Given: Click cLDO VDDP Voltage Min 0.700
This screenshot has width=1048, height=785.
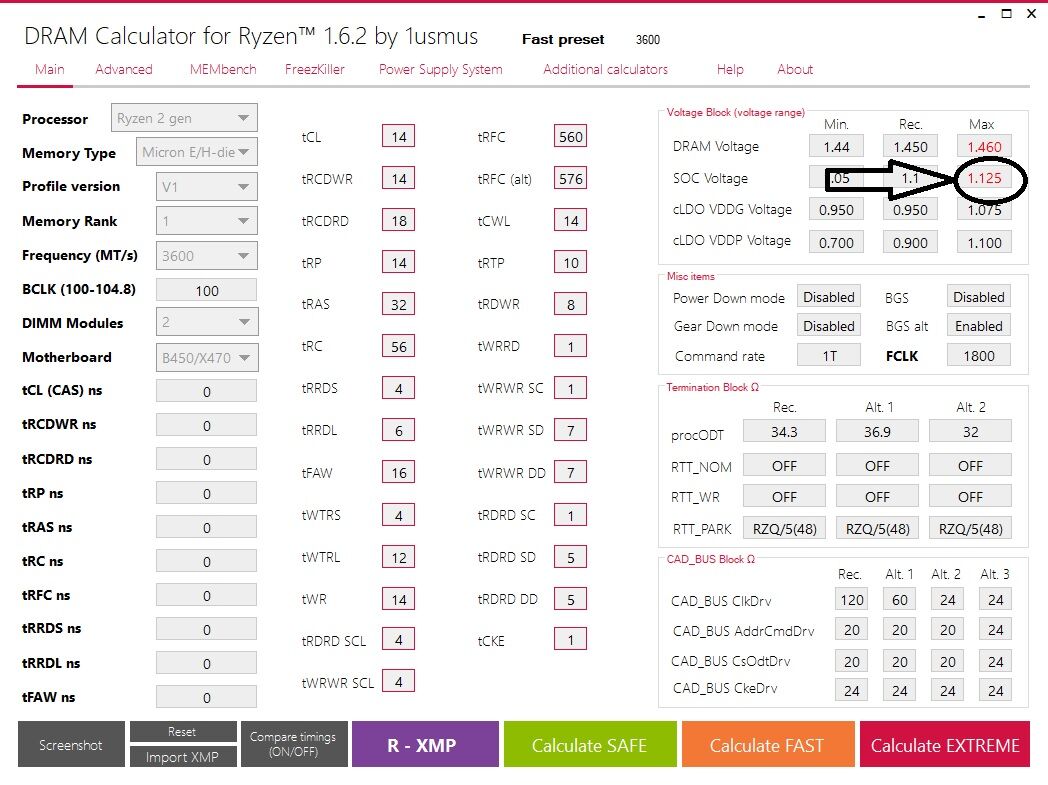Looking at the screenshot, I should 836,242.
